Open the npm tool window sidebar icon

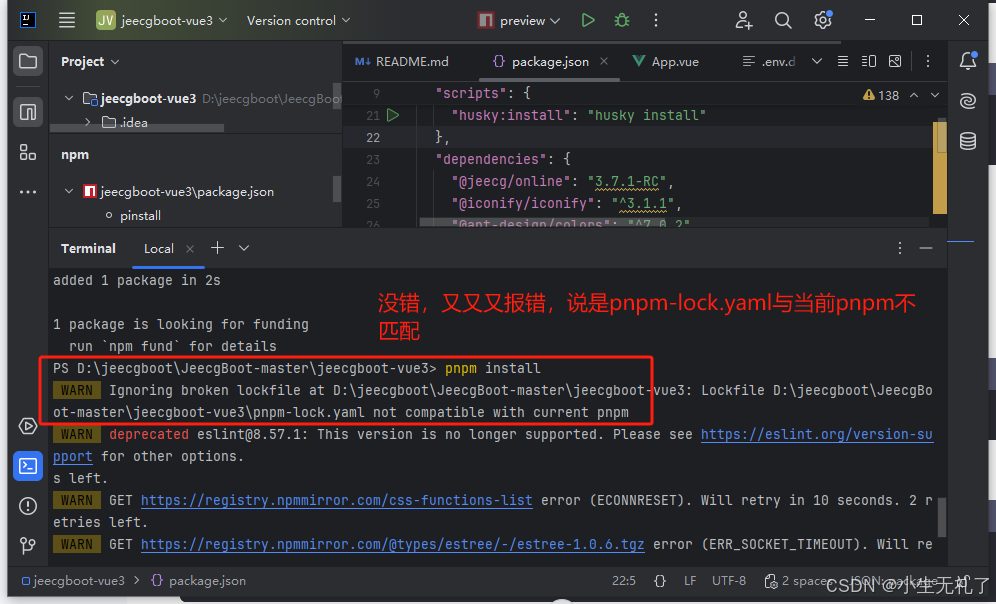(x=28, y=112)
